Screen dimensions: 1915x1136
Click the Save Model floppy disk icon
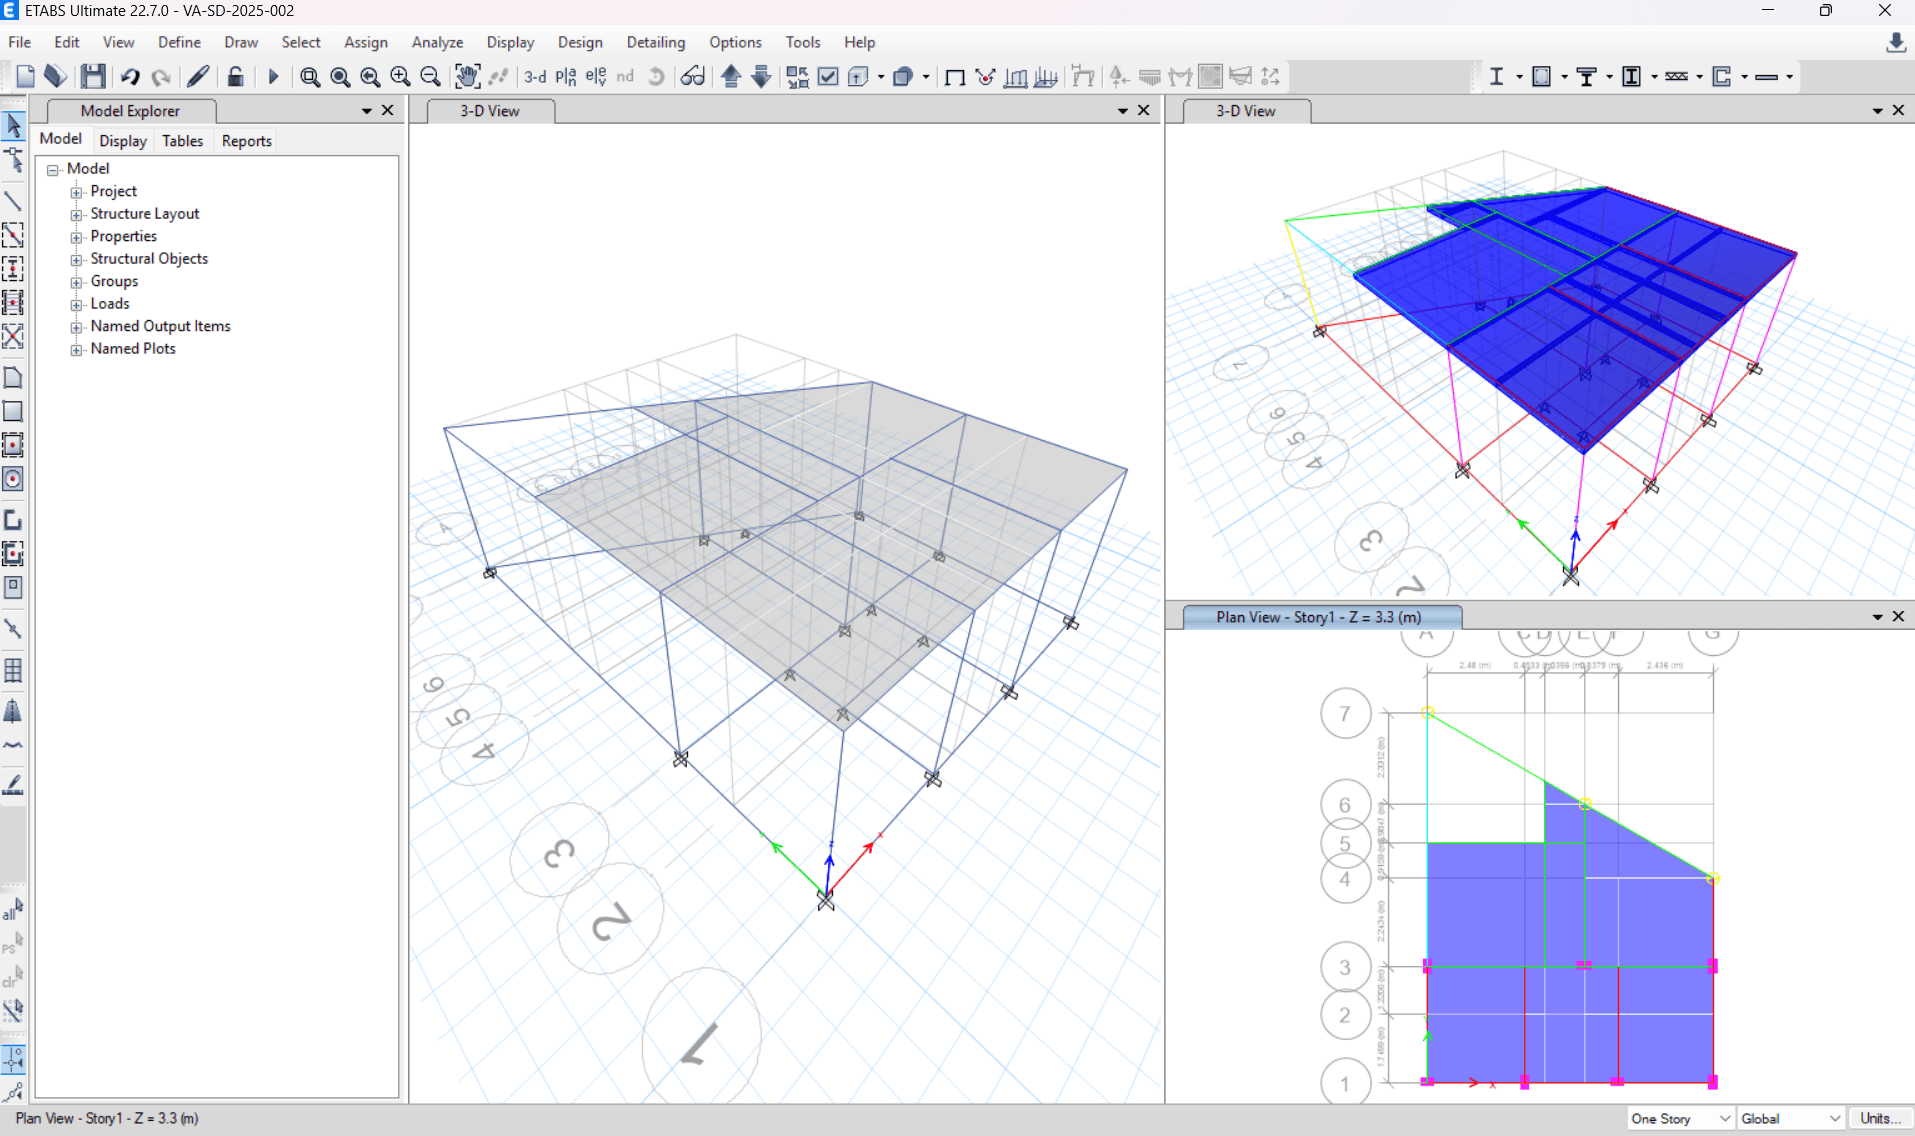click(93, 76)
